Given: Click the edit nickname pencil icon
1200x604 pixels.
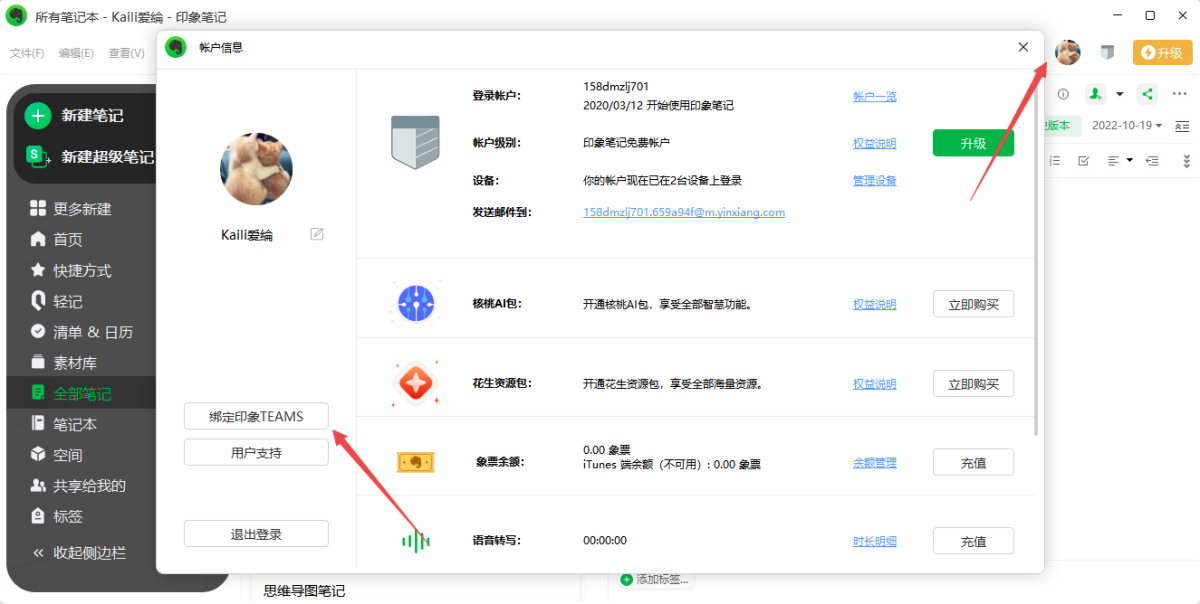Looking at the screenshot, I should [x=317, y=234].
